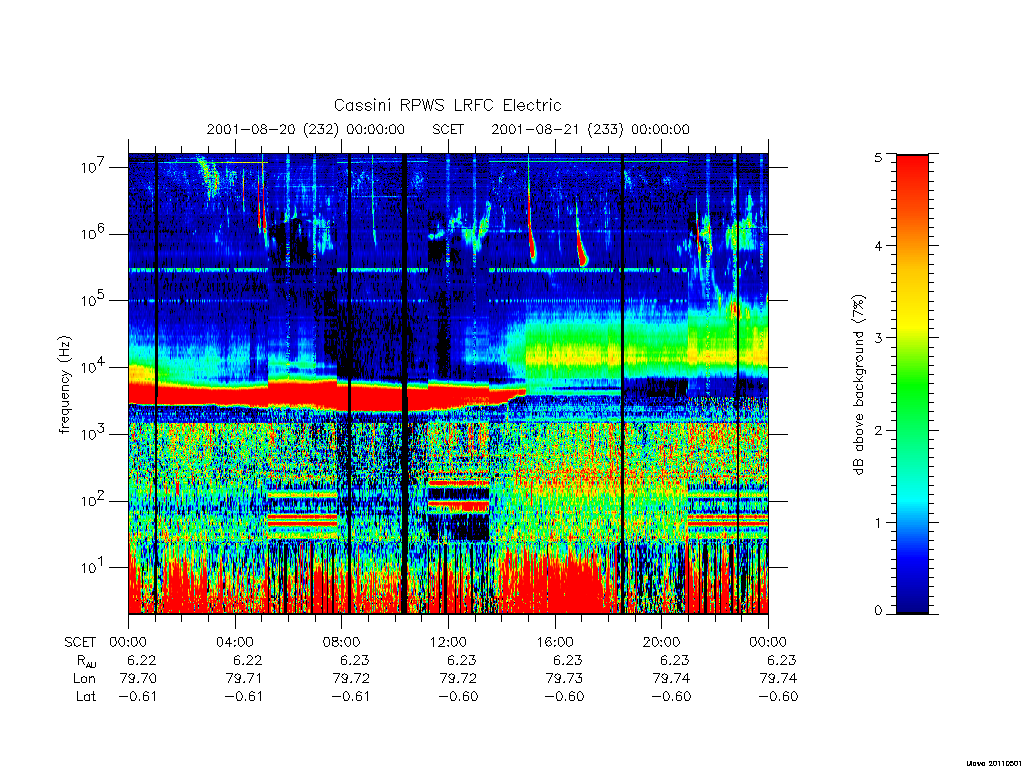The height and width of the screenshot is (768, 1024).
Task: Click the colorbar tick label 4
Action: [878, 246]
